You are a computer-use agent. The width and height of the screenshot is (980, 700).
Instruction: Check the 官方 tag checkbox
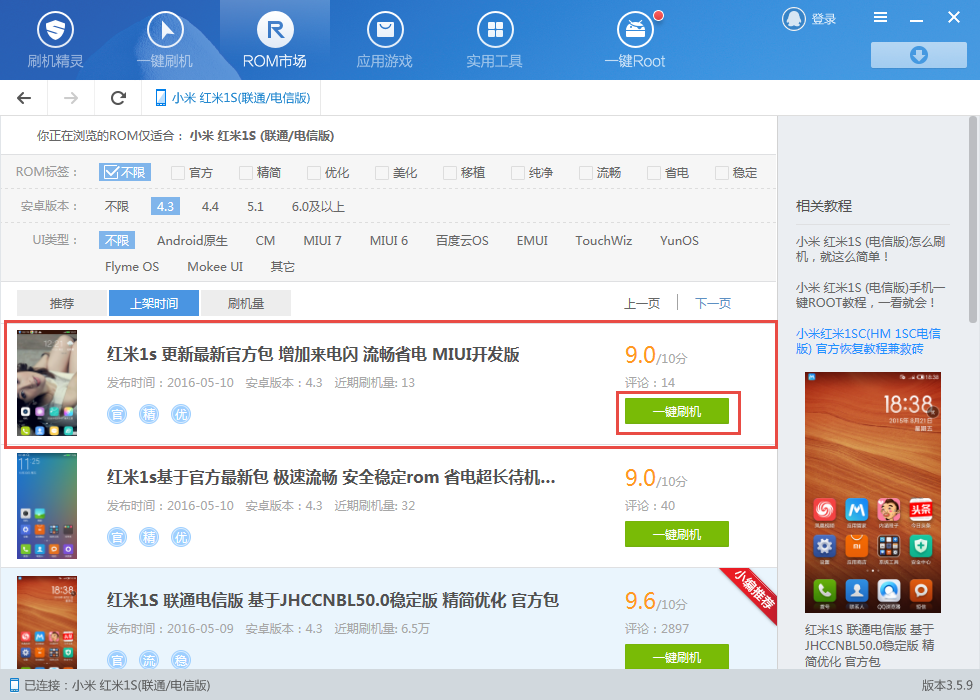(178, 172)
